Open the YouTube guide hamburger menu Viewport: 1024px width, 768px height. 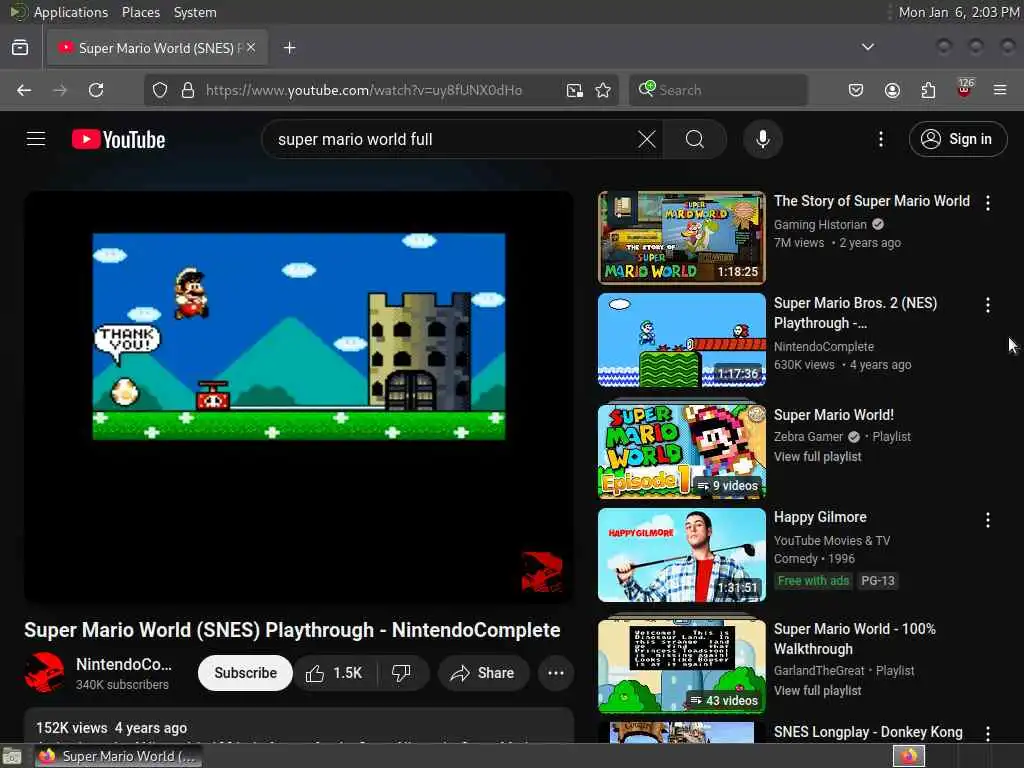36,139
